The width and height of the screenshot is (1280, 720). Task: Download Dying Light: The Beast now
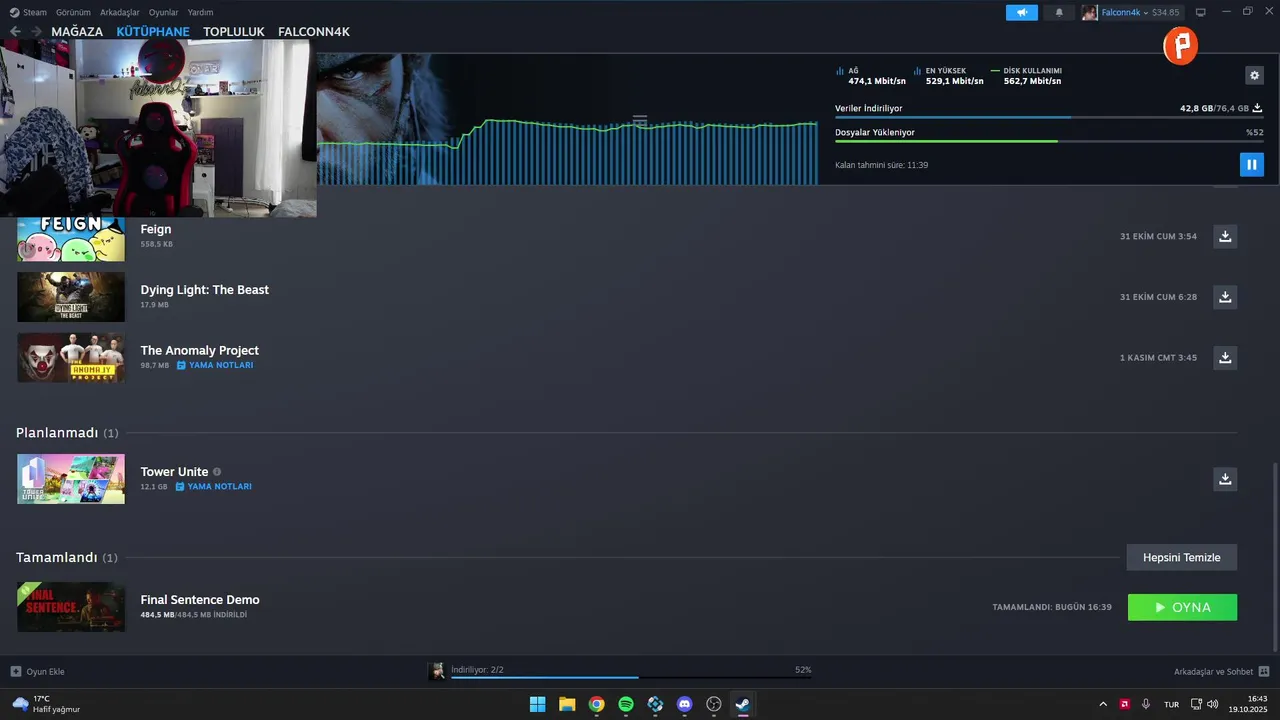pos(1225,297)
